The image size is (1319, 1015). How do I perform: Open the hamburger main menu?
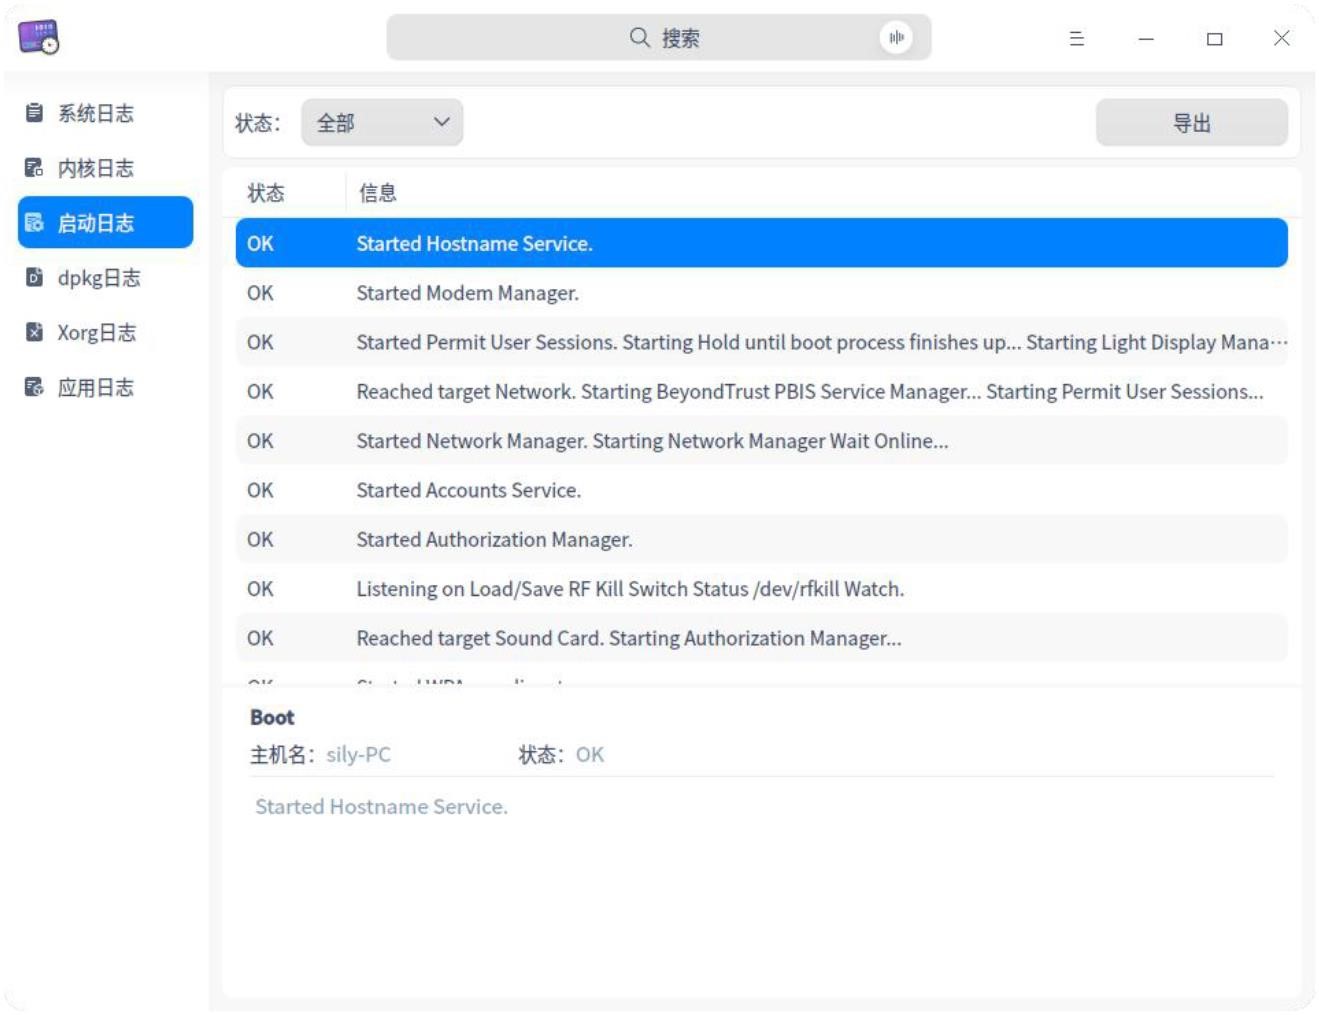[x=1077, y=38]
